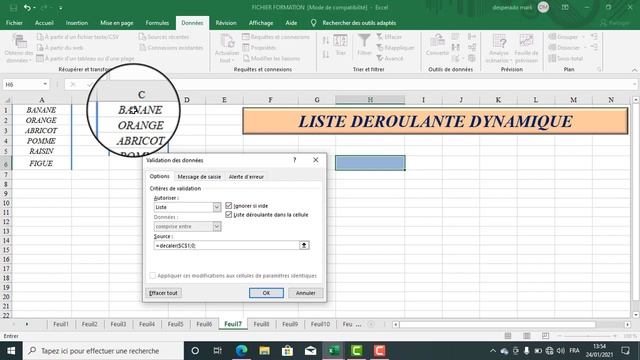Click the Annuler button

305,293
